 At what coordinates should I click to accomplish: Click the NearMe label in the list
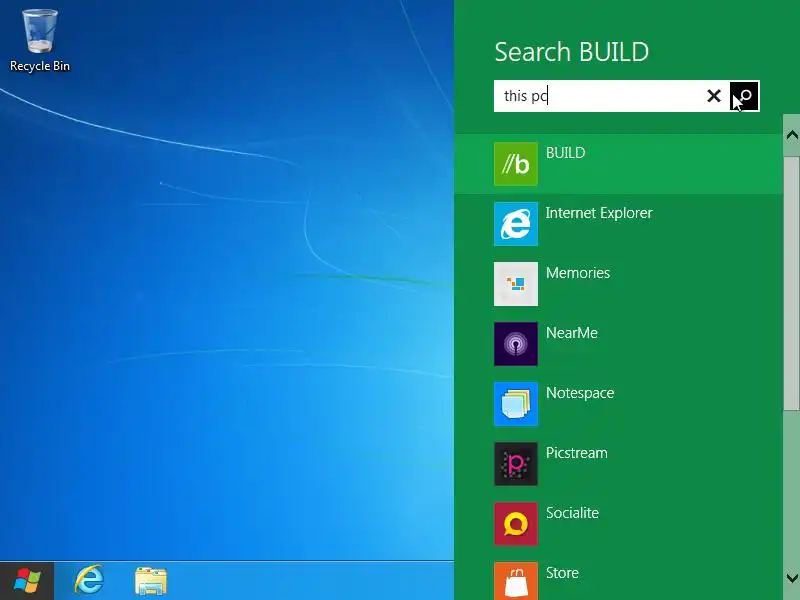(x=571, y=333)
